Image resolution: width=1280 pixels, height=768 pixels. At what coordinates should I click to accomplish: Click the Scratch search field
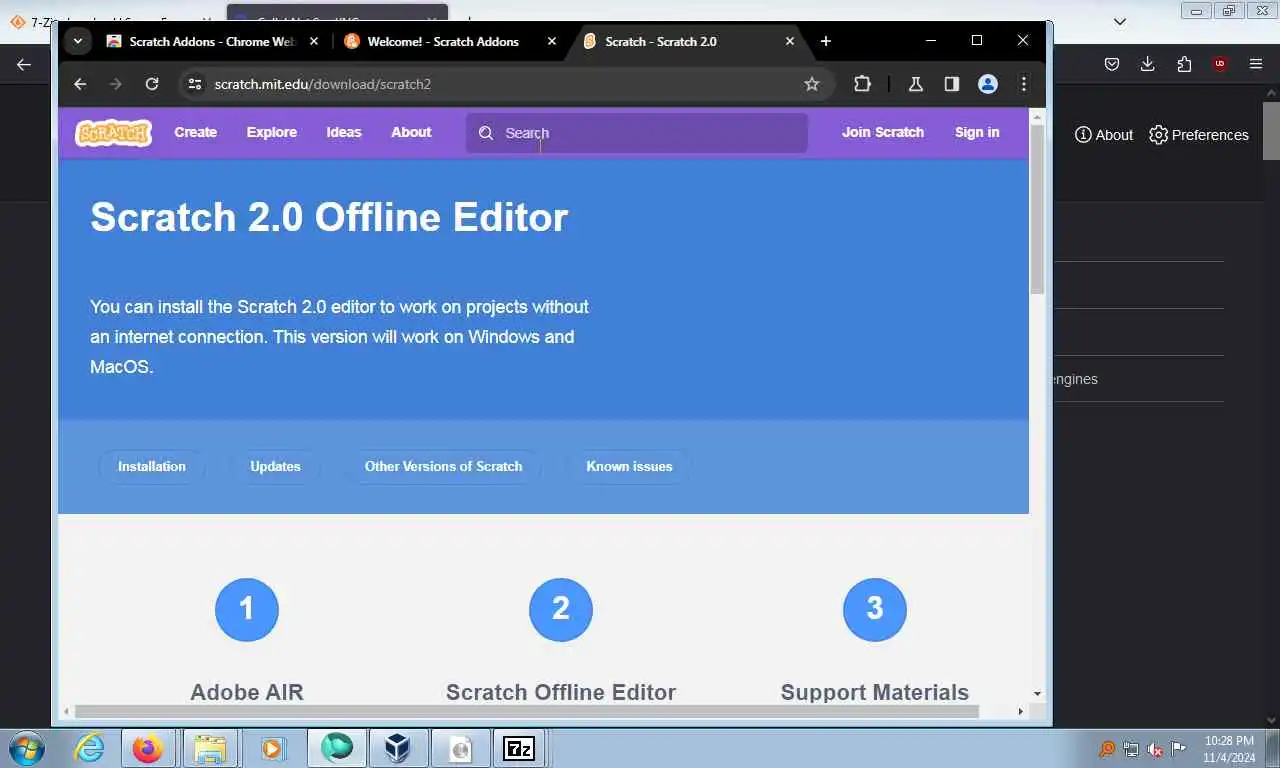[637, 133]
